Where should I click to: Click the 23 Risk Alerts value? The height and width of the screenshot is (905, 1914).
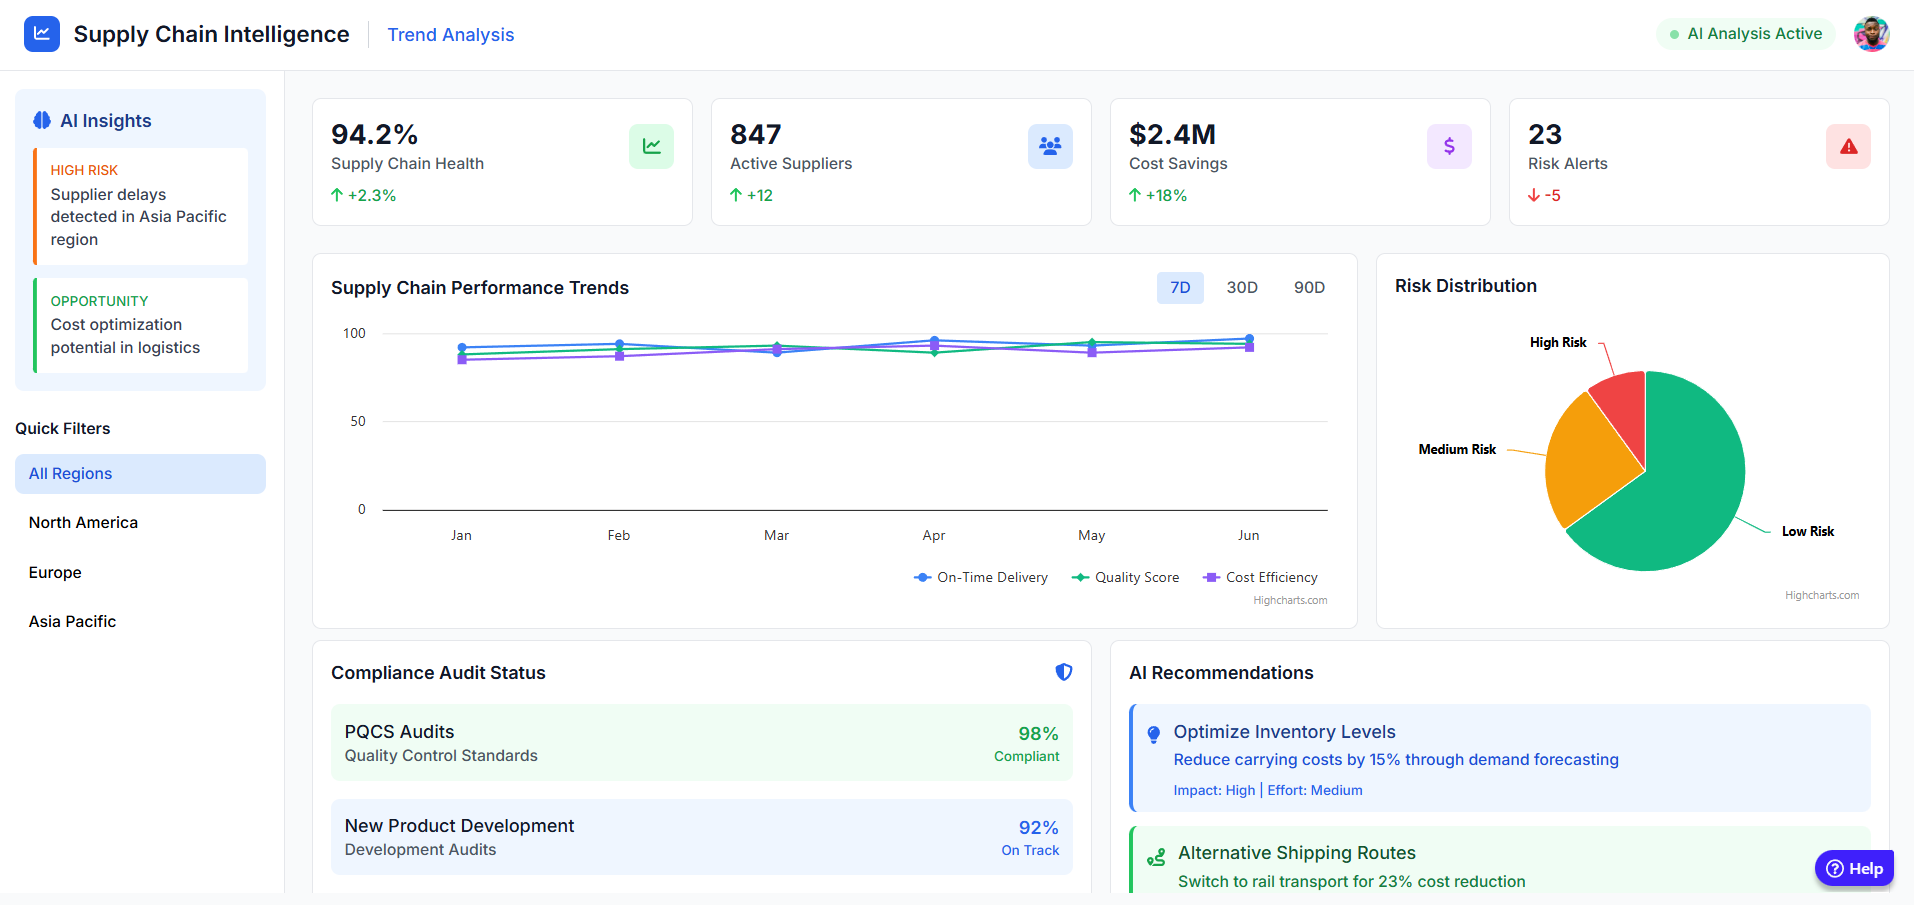point(1545,134)
